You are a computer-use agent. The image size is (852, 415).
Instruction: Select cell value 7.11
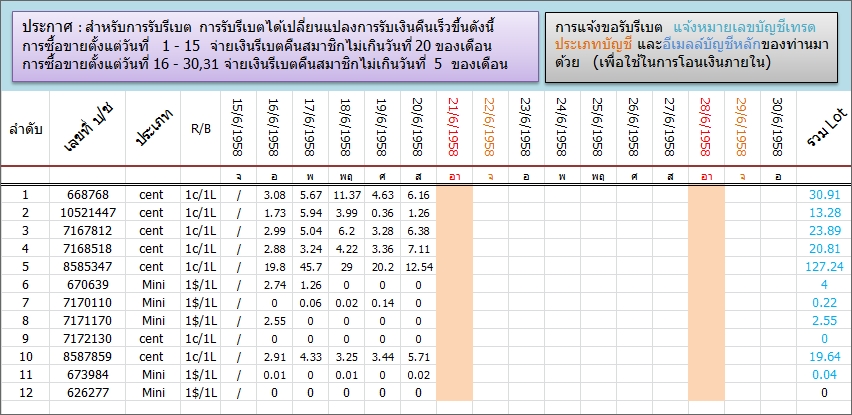pos(418,249)
